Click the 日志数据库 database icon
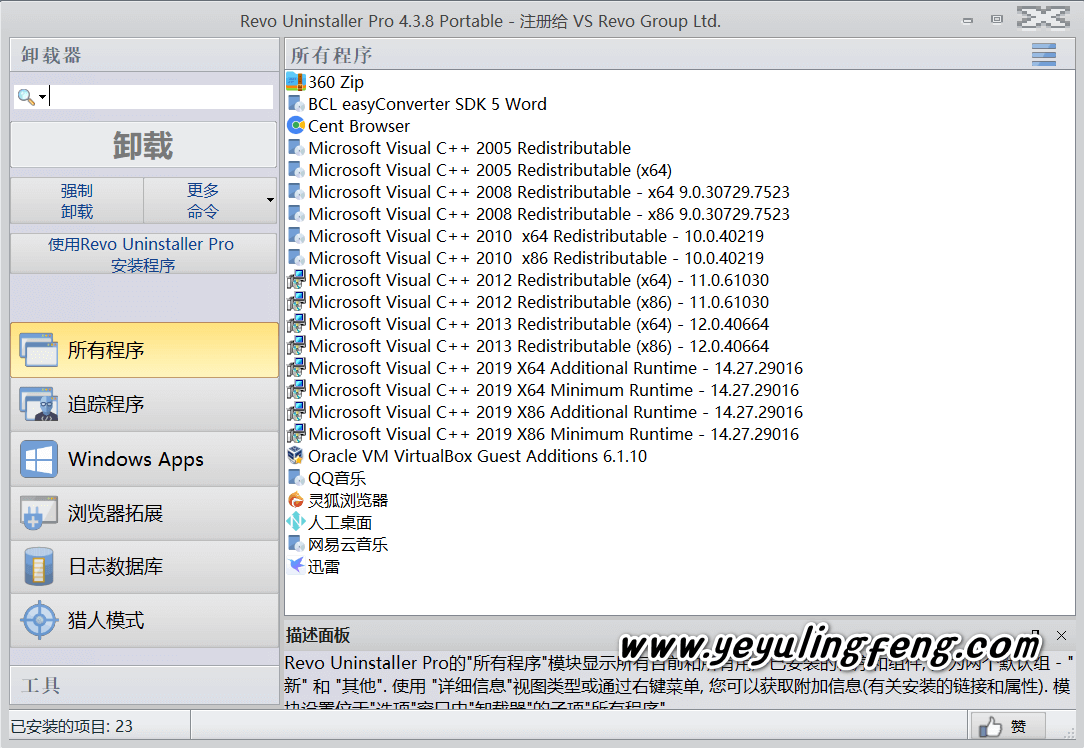Viewport: 1084px width, 748px height. click(39, 566)
